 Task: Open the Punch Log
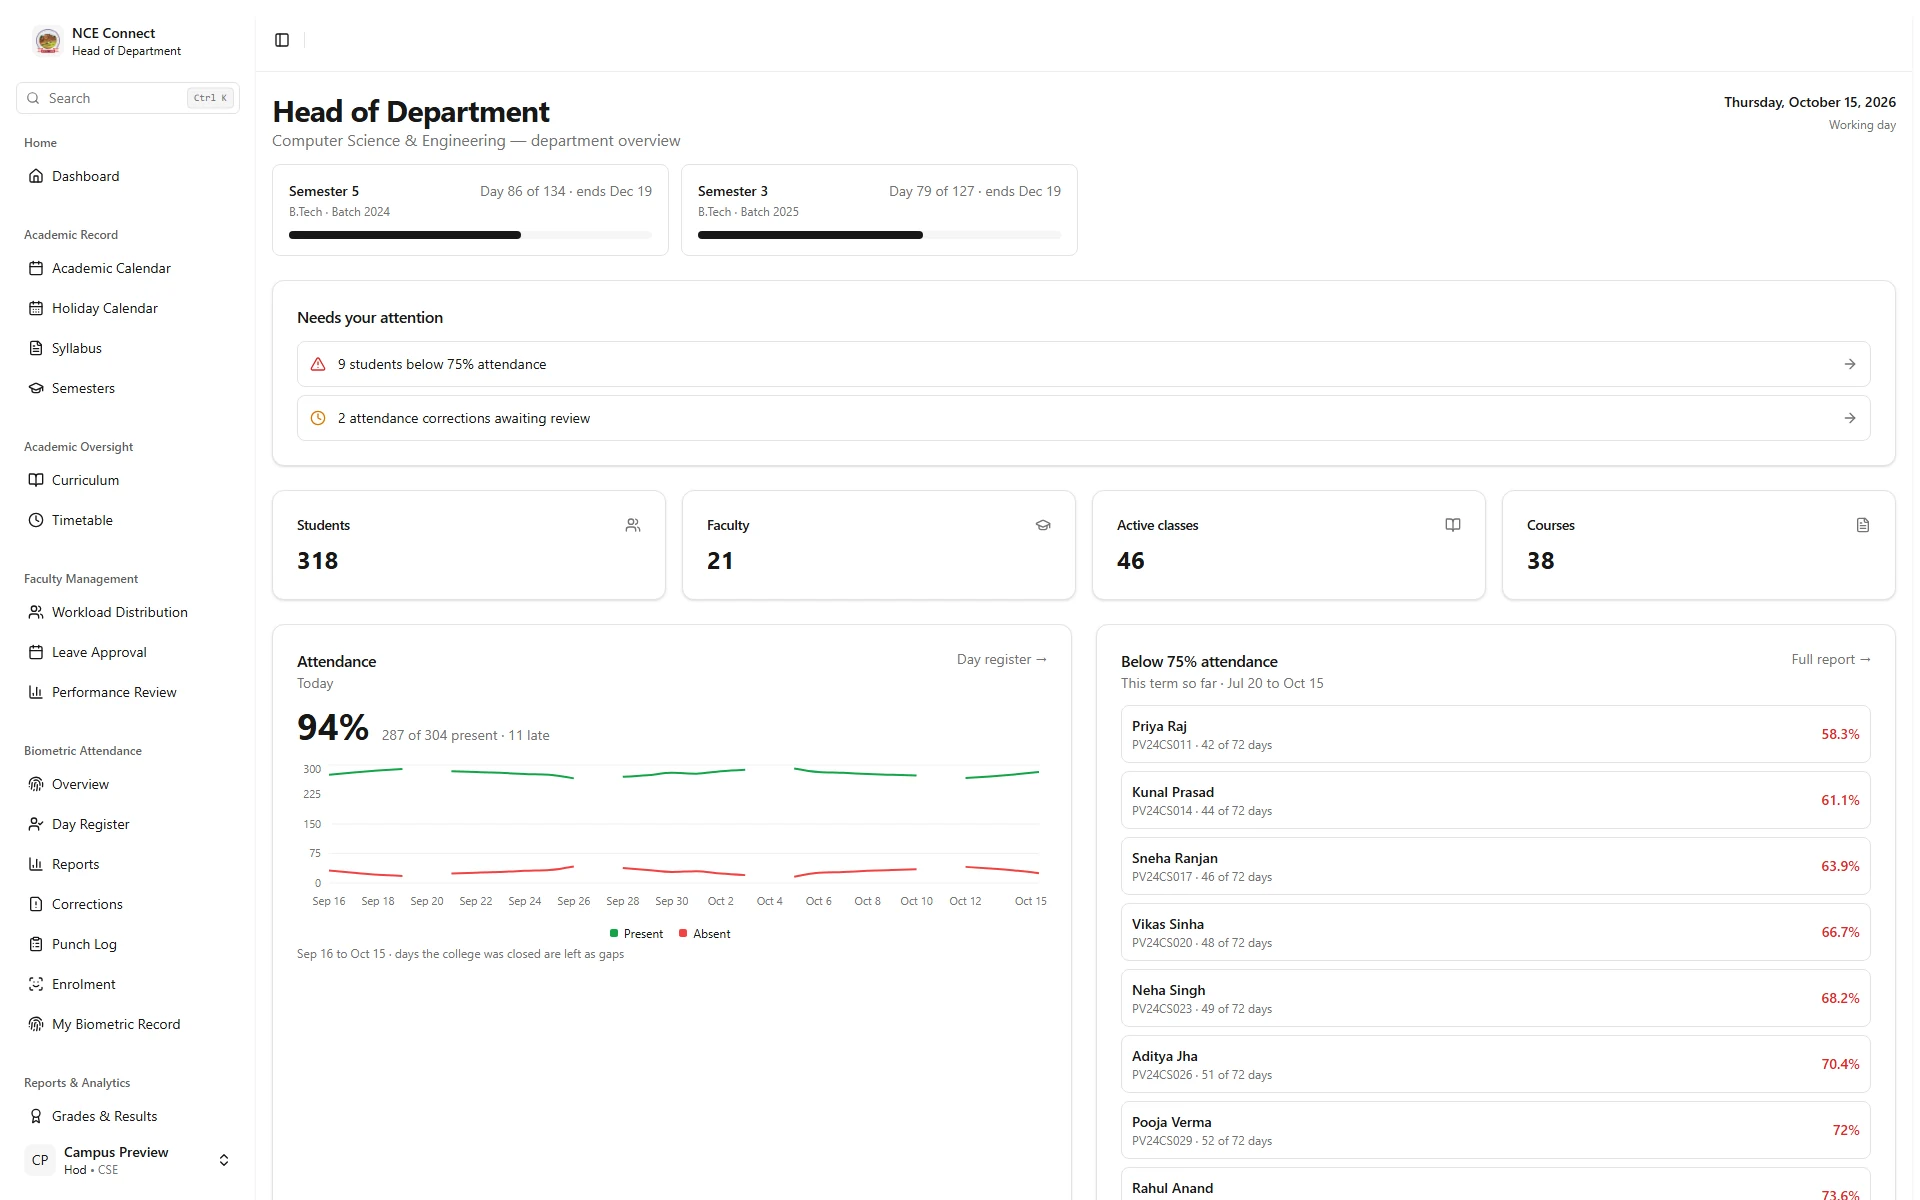coord(128,944)
